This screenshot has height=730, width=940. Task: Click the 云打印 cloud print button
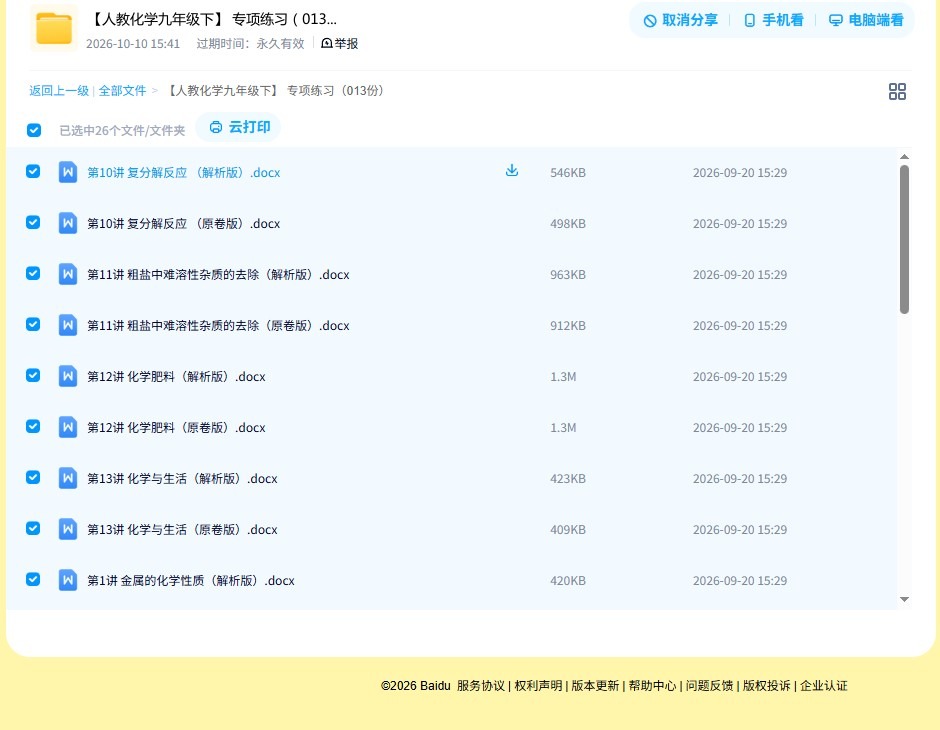click(239, 127)
